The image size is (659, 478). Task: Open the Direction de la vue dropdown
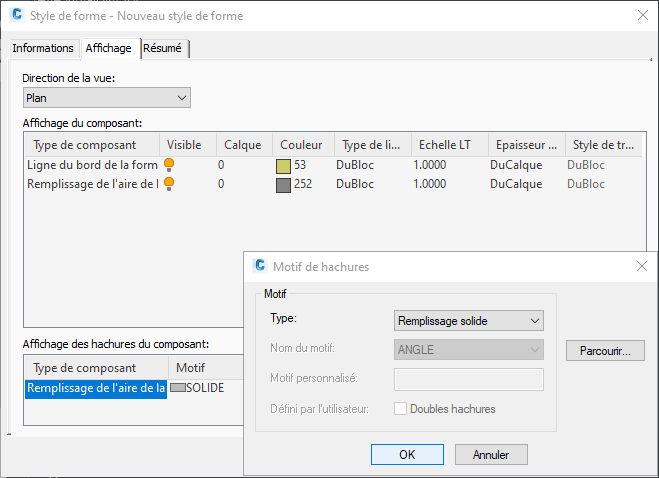tap(107, 98)
